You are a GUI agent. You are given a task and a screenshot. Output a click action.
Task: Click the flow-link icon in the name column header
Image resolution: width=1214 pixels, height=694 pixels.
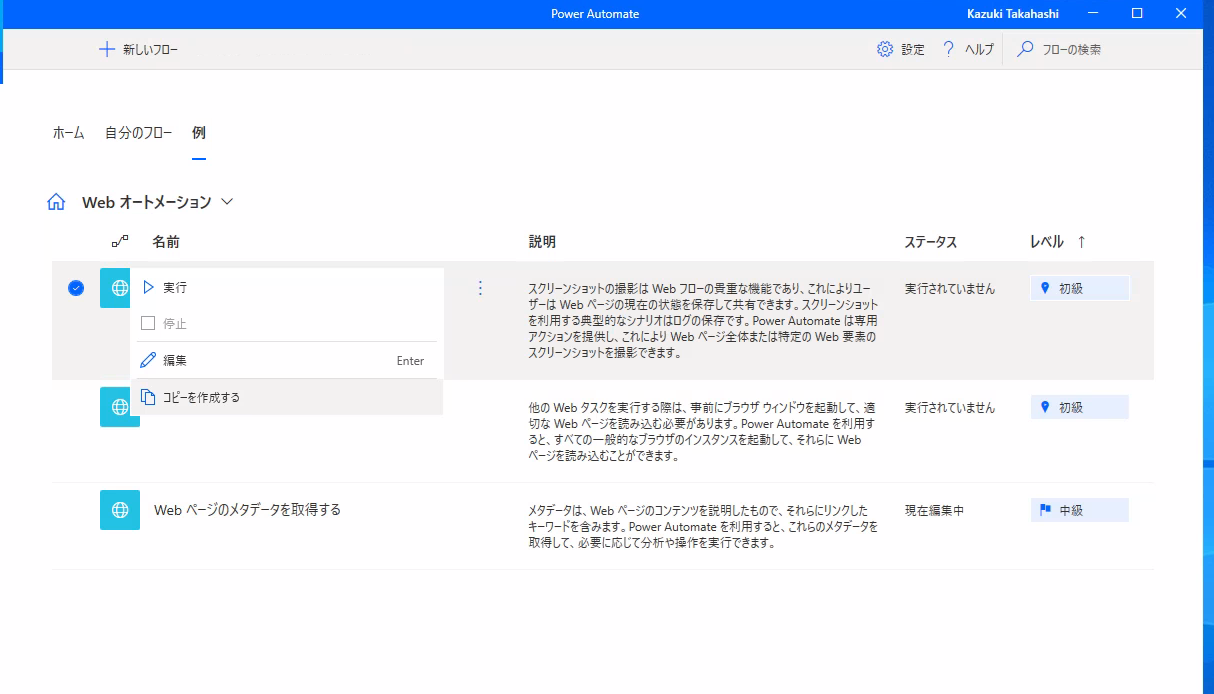point(120,241)
